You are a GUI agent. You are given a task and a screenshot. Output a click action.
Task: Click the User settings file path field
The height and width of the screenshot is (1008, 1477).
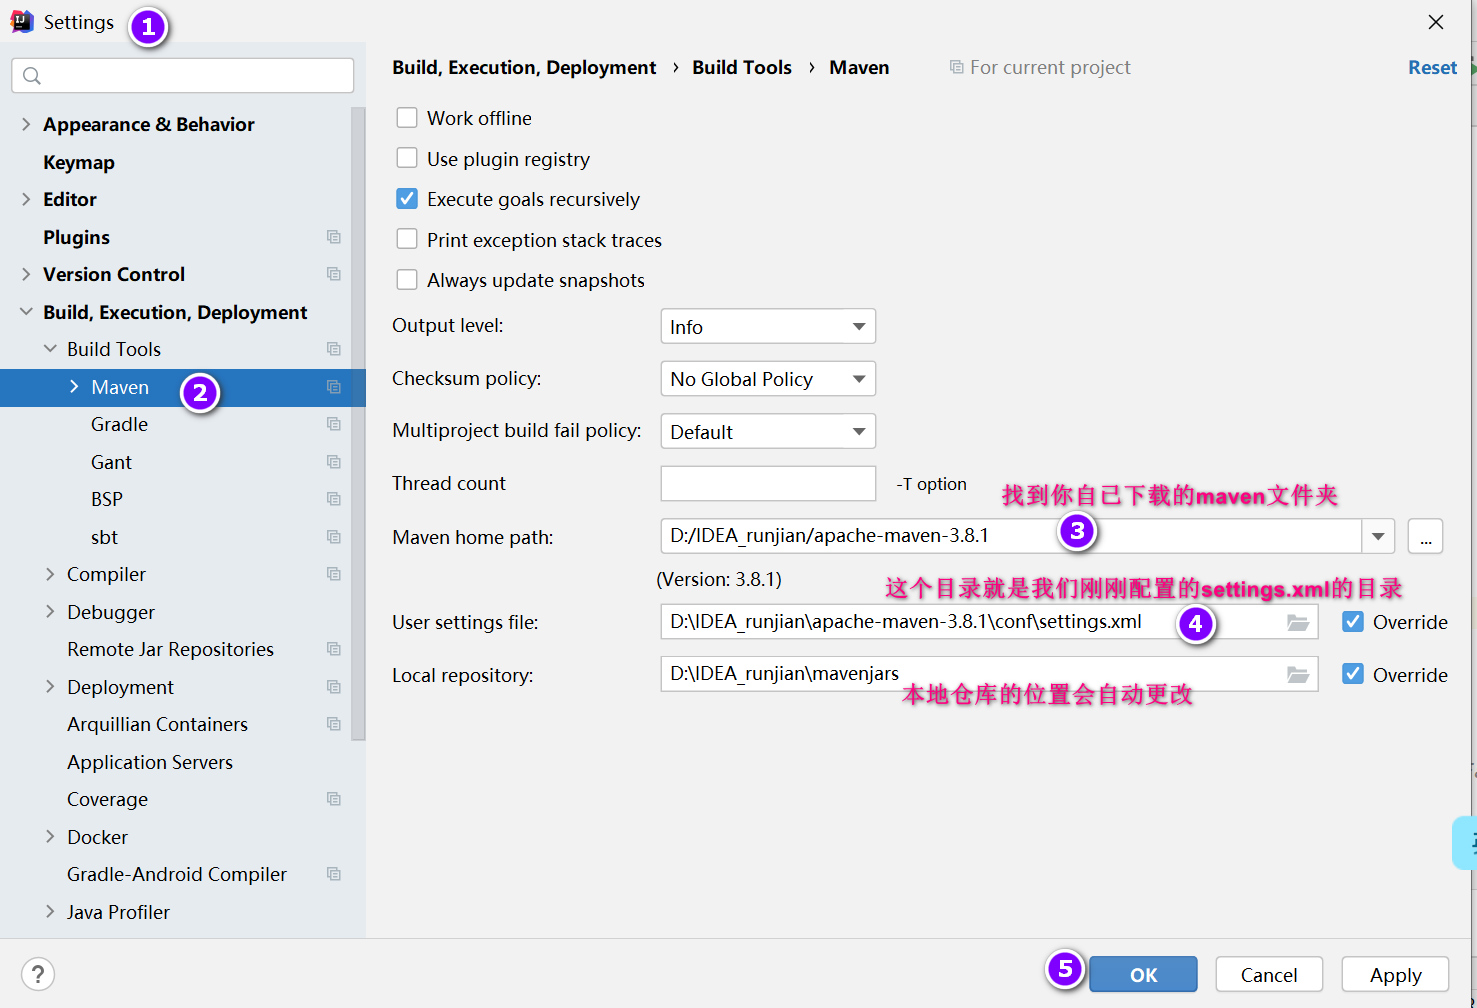(989, 622)
